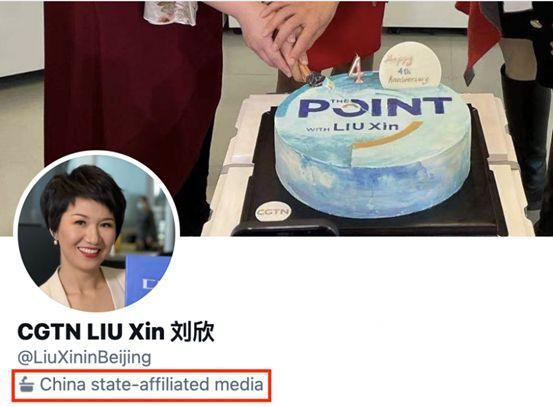Click the 'with LIU Xin' text on cake
The height and width of the screenshot is (407, 553).
pyautogui.click(x=352, y=127)
